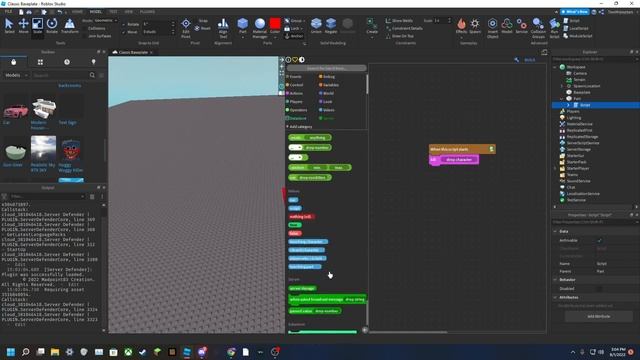Choose the Scale tool

coord(37,26)
